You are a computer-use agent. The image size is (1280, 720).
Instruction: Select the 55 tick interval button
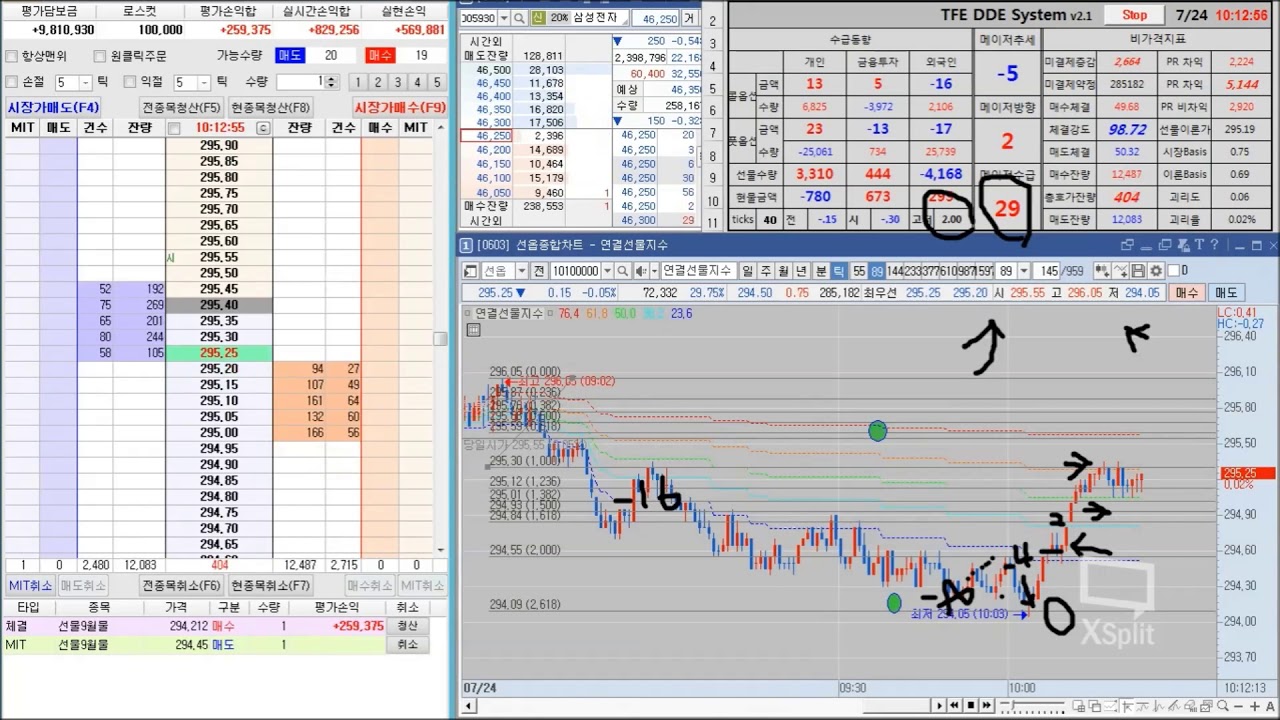pyautogui.click(x=858, y=270)
